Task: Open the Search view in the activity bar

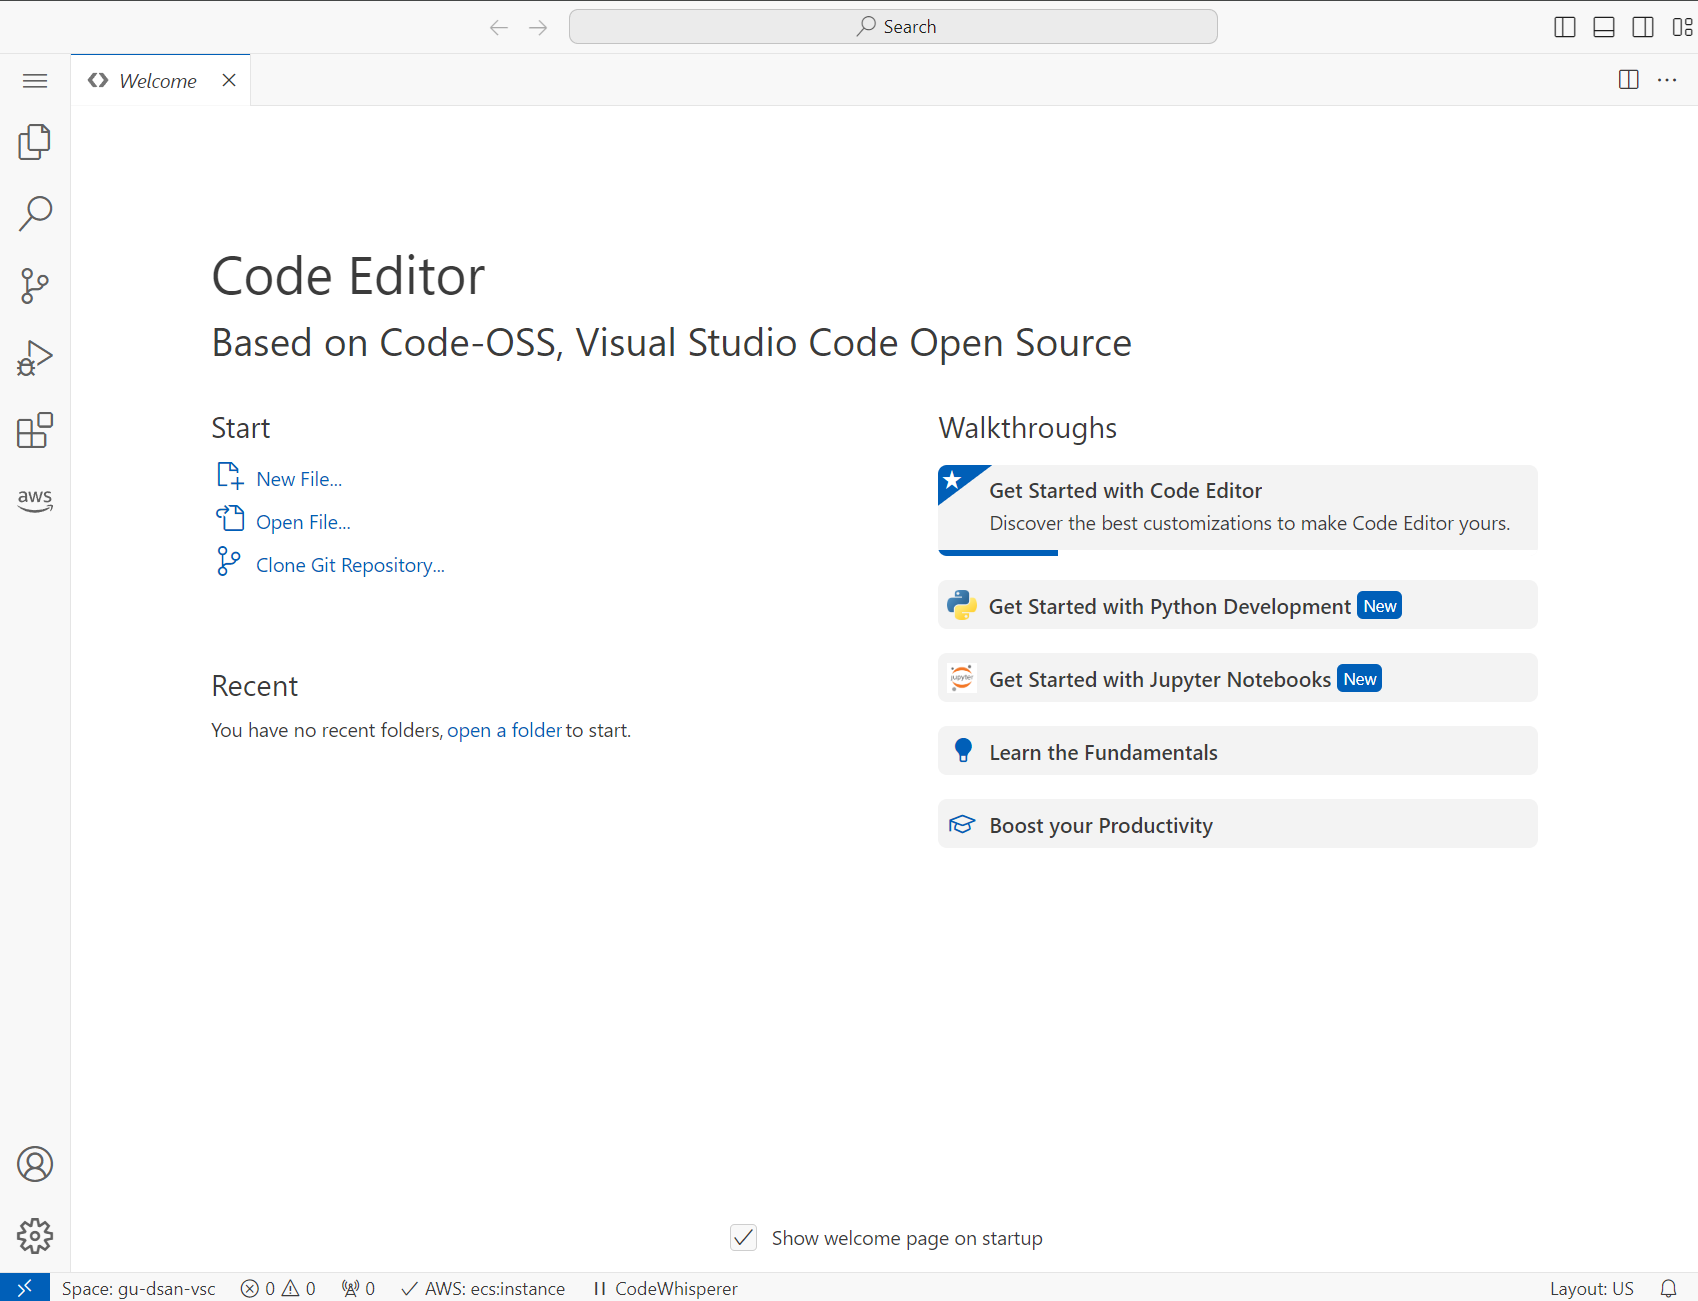Action: 35,214
